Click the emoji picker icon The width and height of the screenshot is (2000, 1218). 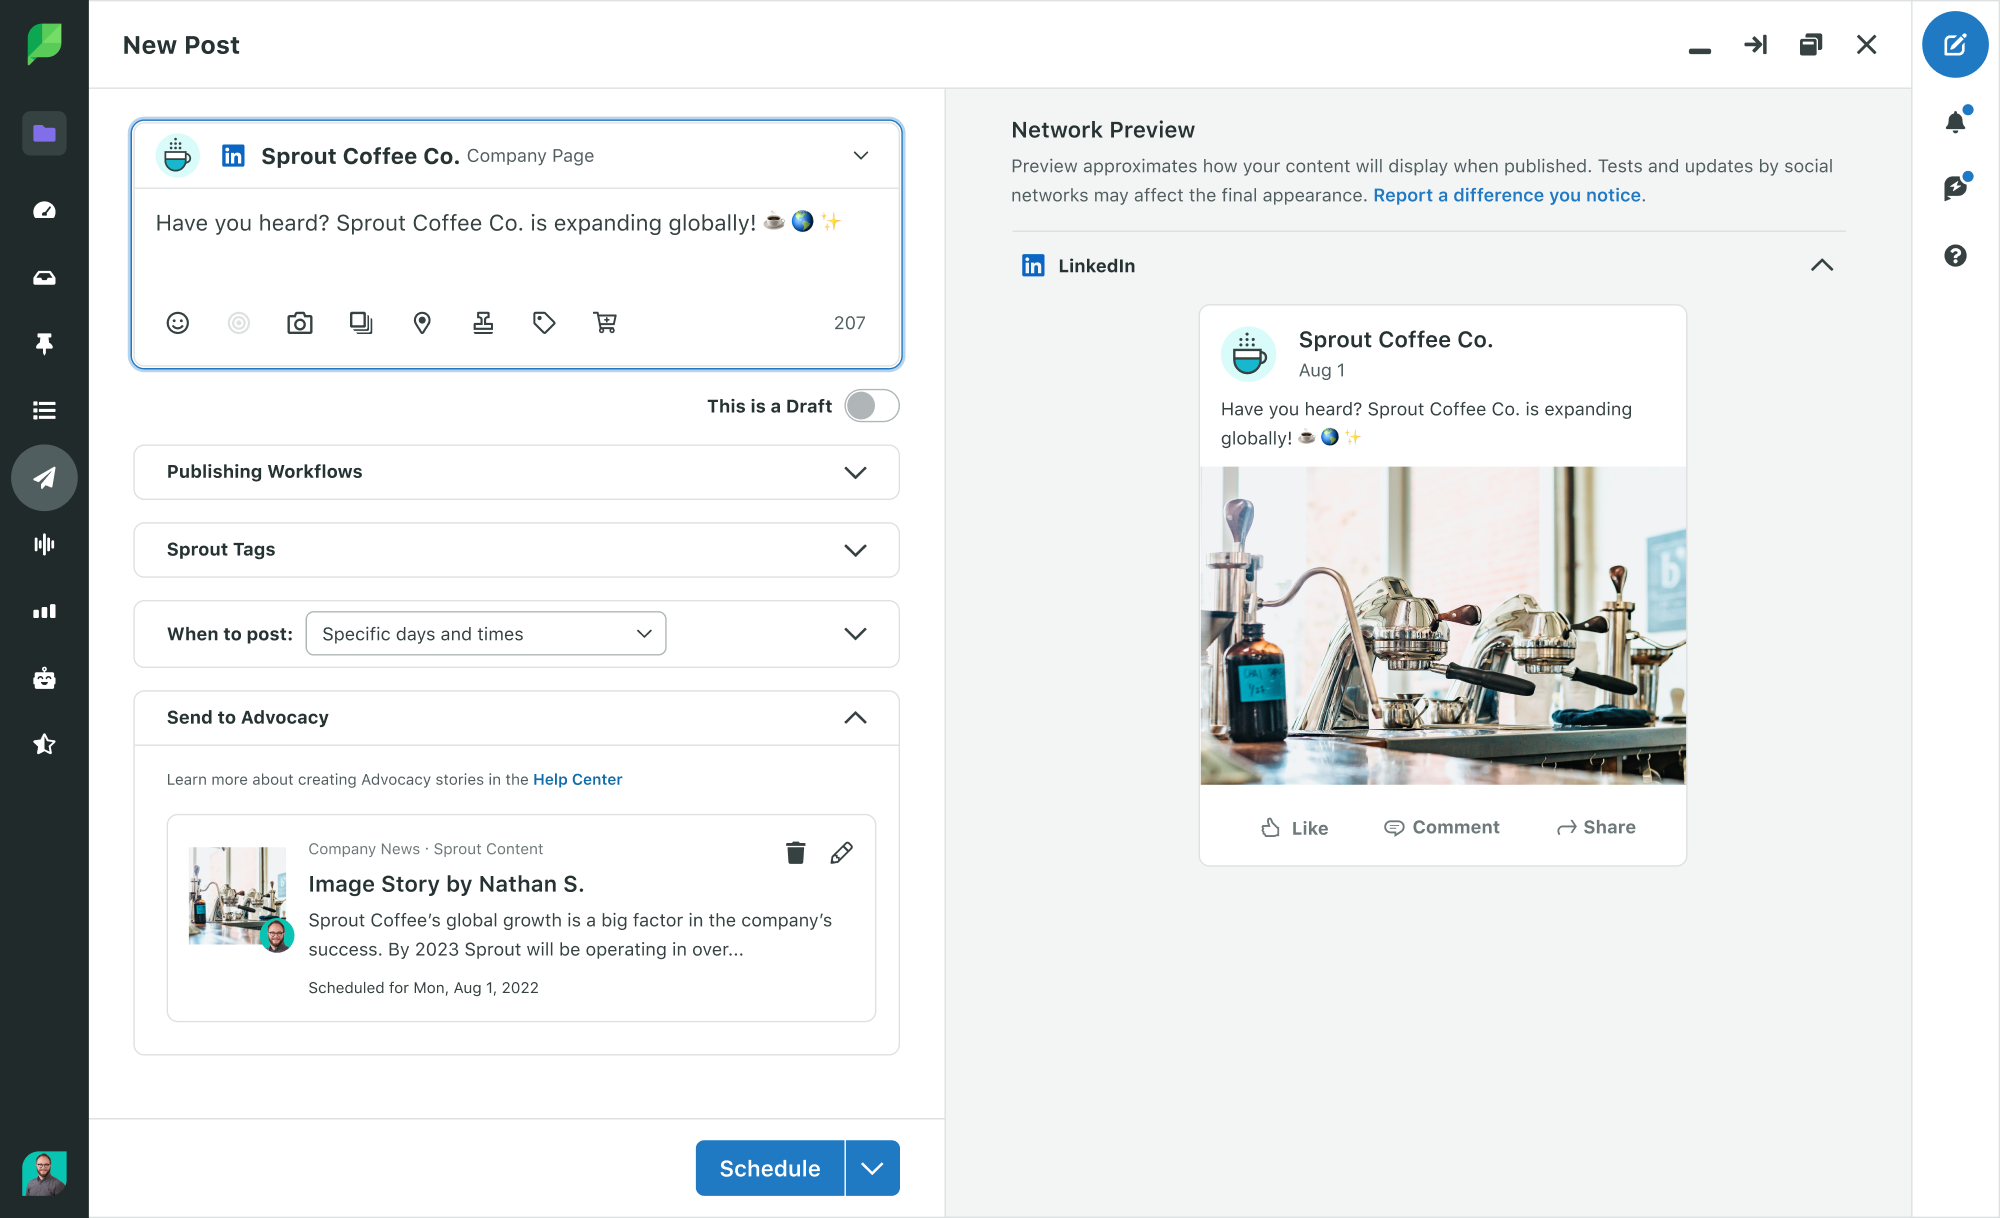(x=179, y=323)
